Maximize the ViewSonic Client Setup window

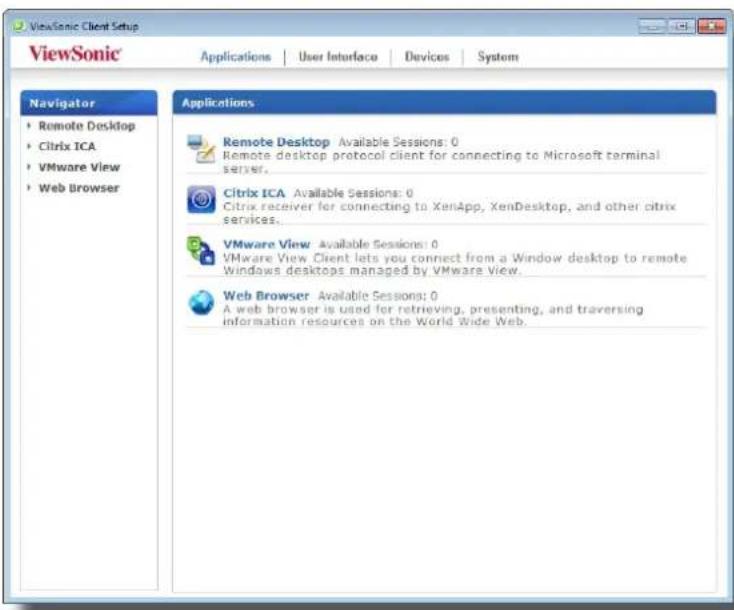tap(681, 26)
